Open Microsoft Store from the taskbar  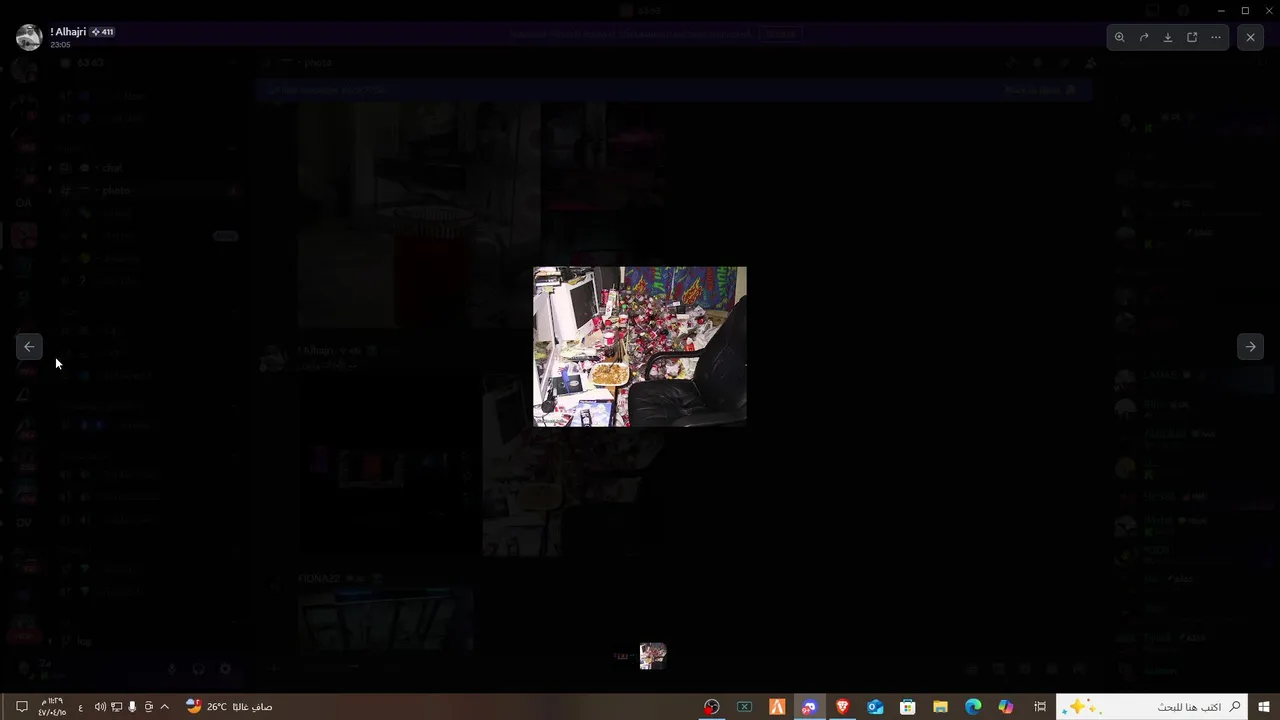pyautogui.click(x=907, y=707)
